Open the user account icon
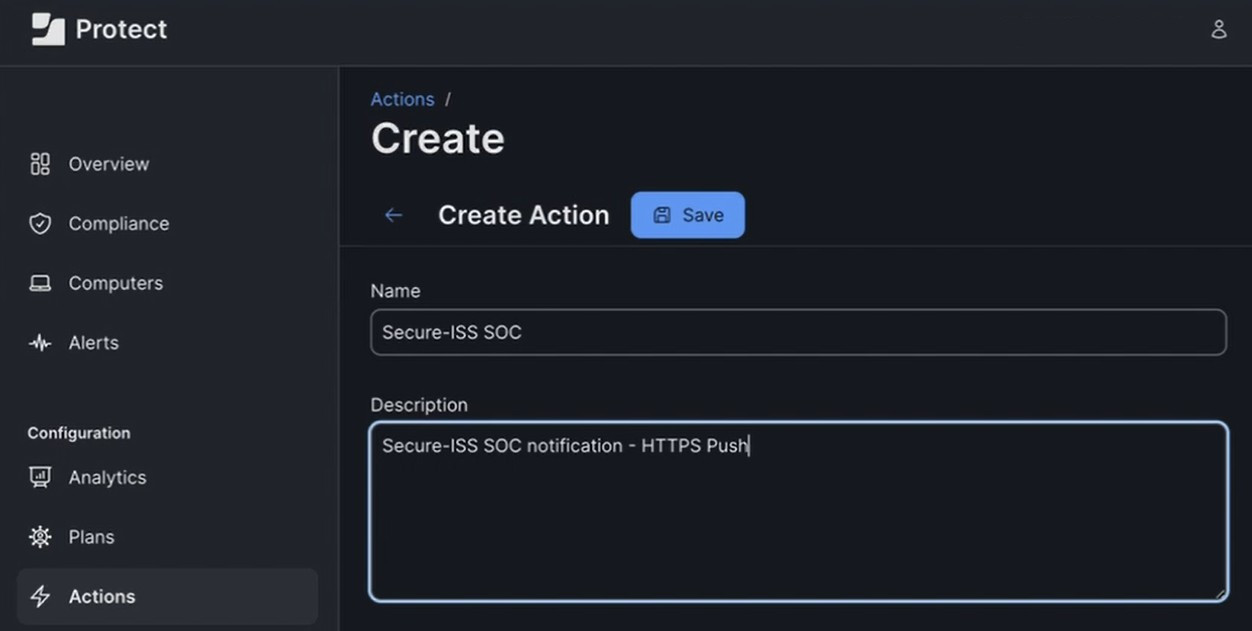The image size is (1252, 631). [x=1218, y=29]
